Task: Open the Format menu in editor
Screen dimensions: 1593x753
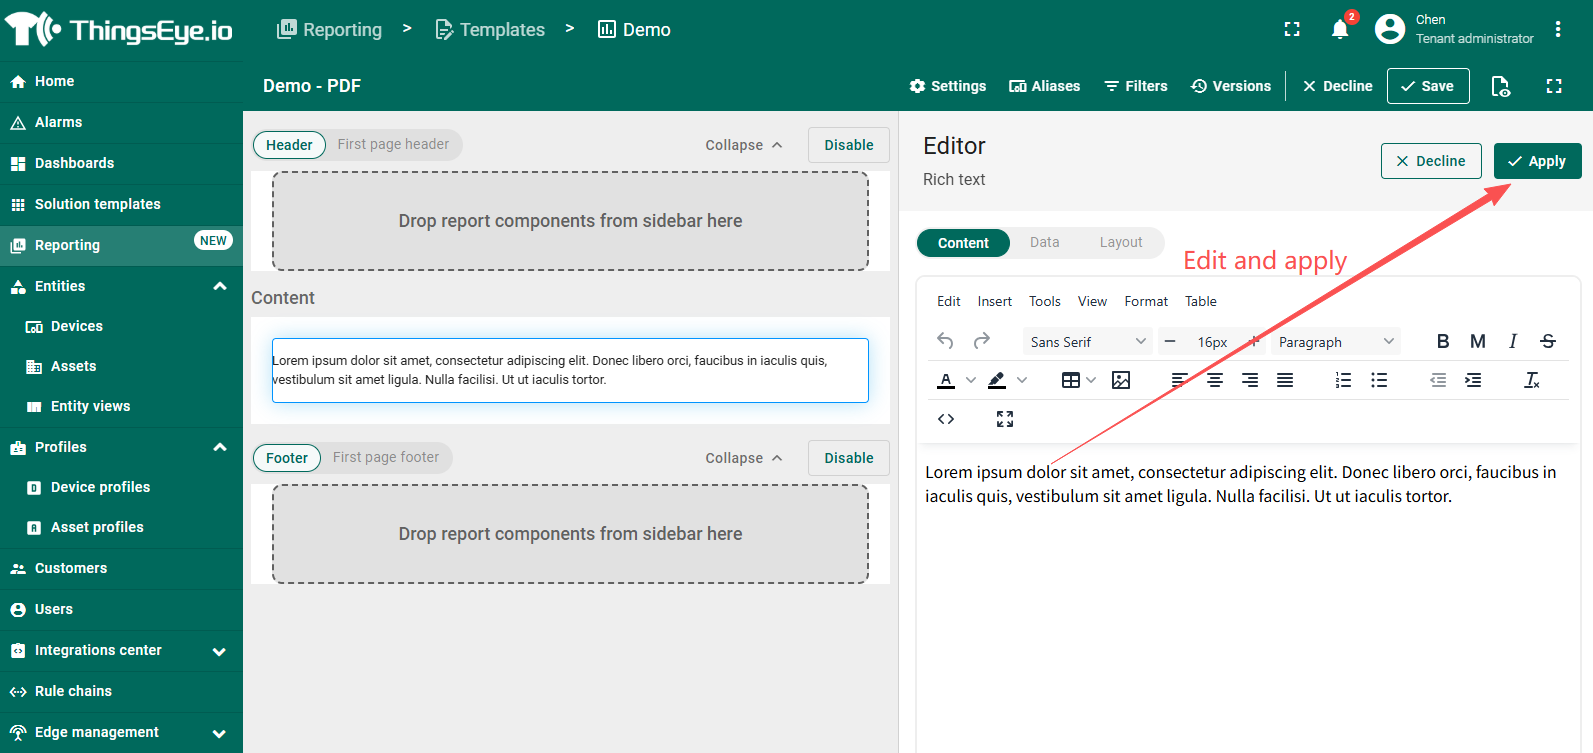Action: [x=1145, y=301]
